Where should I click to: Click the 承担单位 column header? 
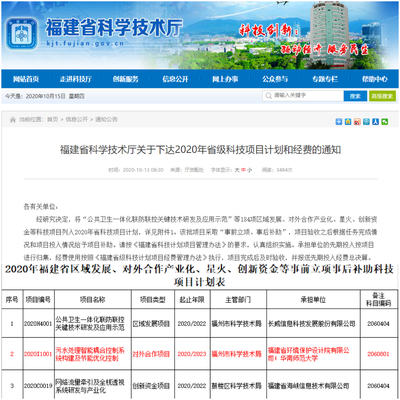(313, 300)
